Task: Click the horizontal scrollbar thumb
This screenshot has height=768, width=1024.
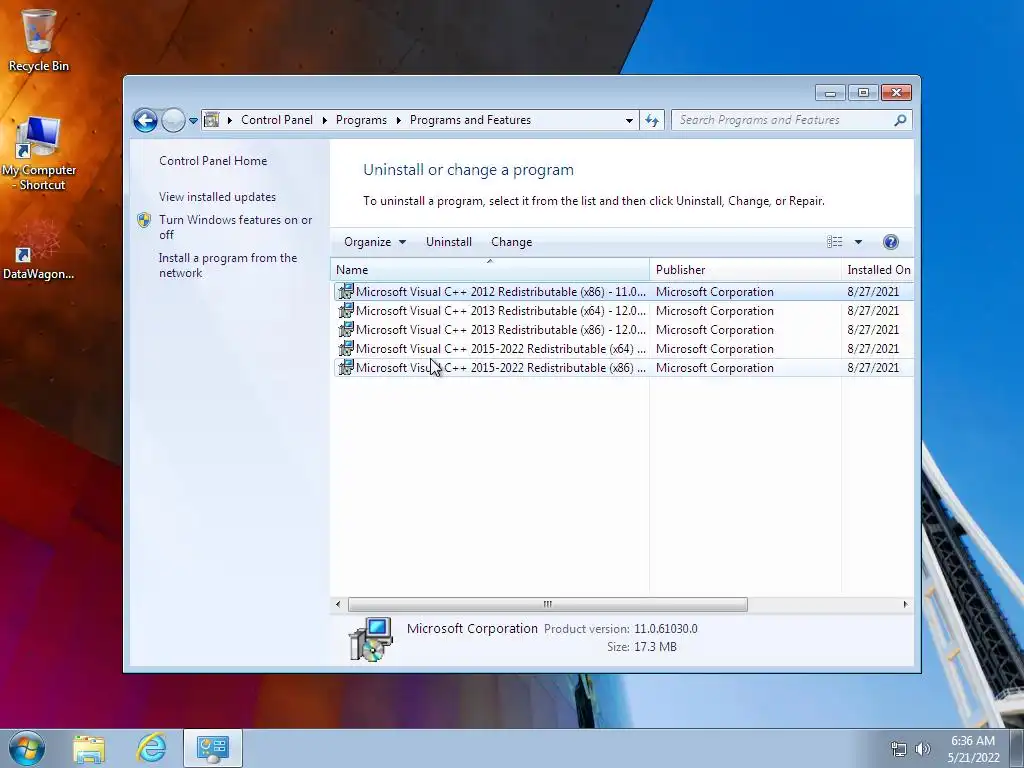Action: [547, 604]
